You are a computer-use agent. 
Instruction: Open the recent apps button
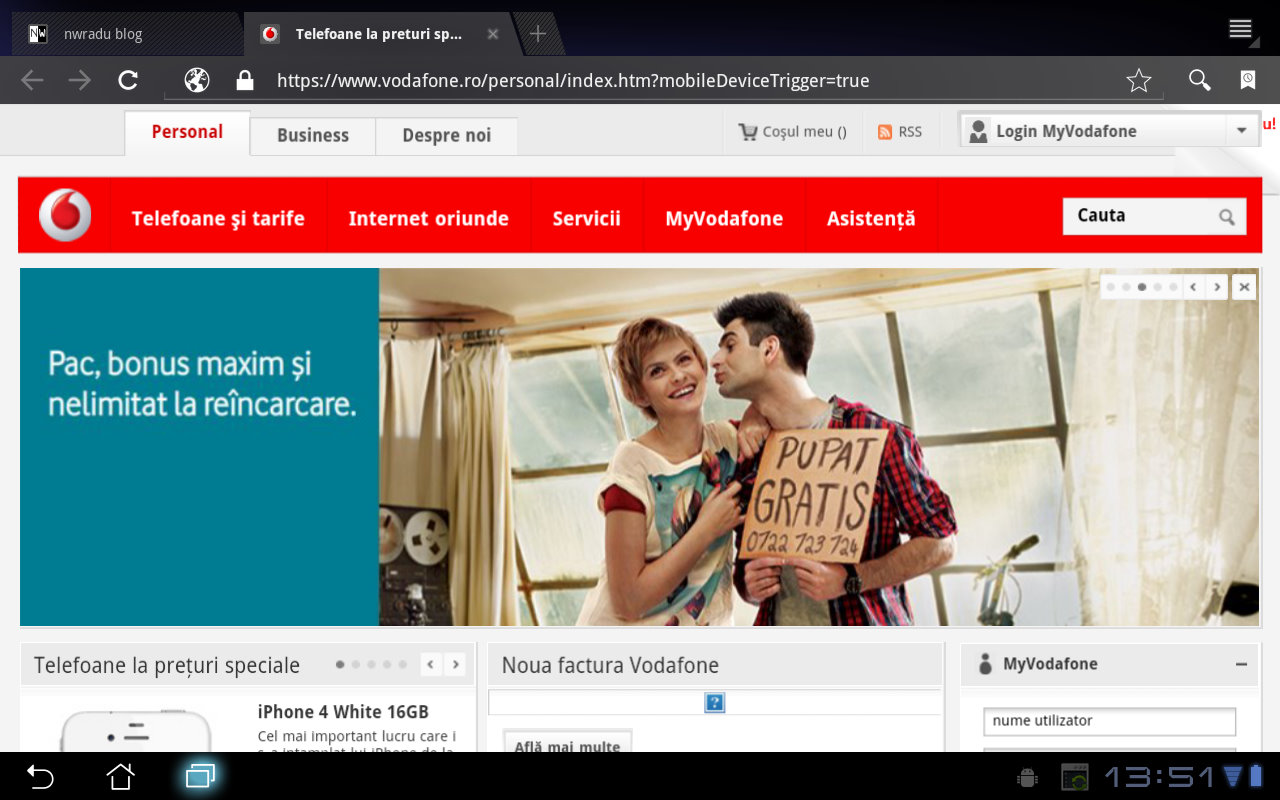200,776
